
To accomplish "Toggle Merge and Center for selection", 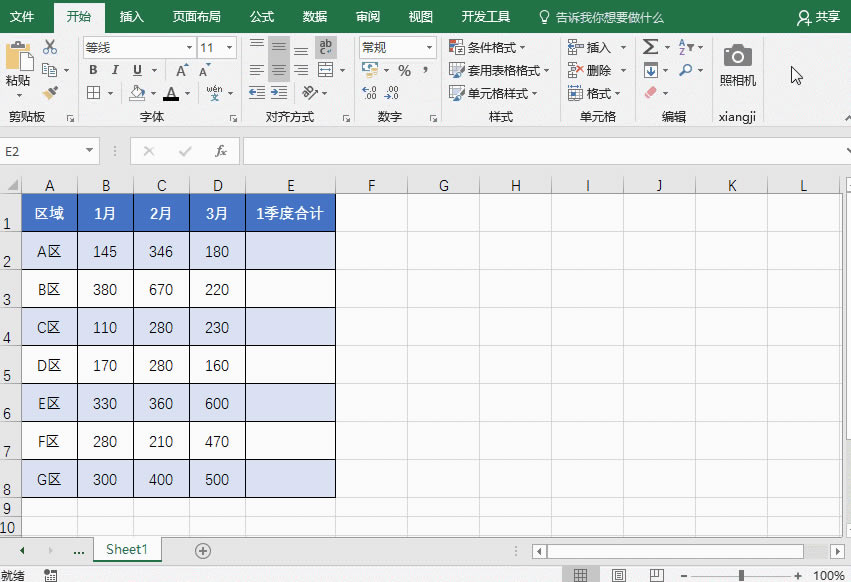I will (x=326, y=70).
